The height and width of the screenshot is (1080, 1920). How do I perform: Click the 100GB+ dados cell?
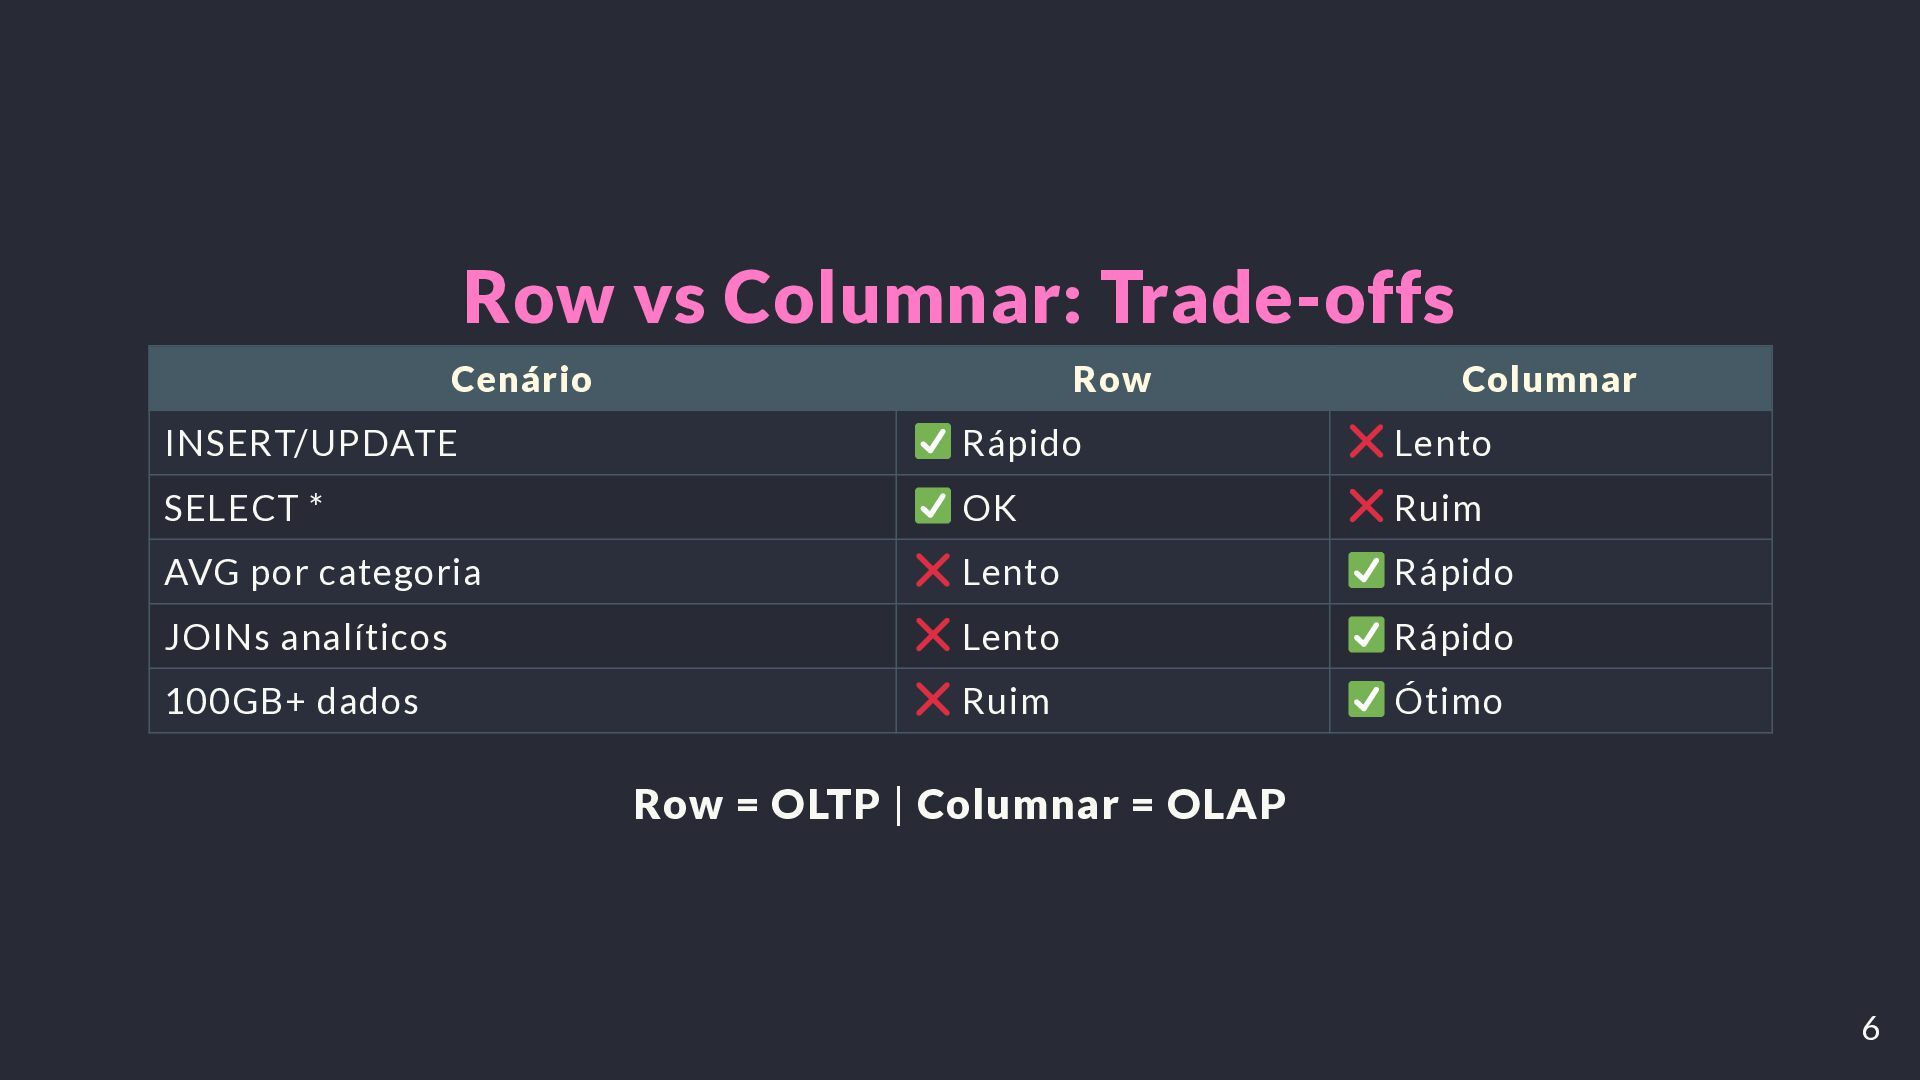pyautogui.click(x=522, y=700)
